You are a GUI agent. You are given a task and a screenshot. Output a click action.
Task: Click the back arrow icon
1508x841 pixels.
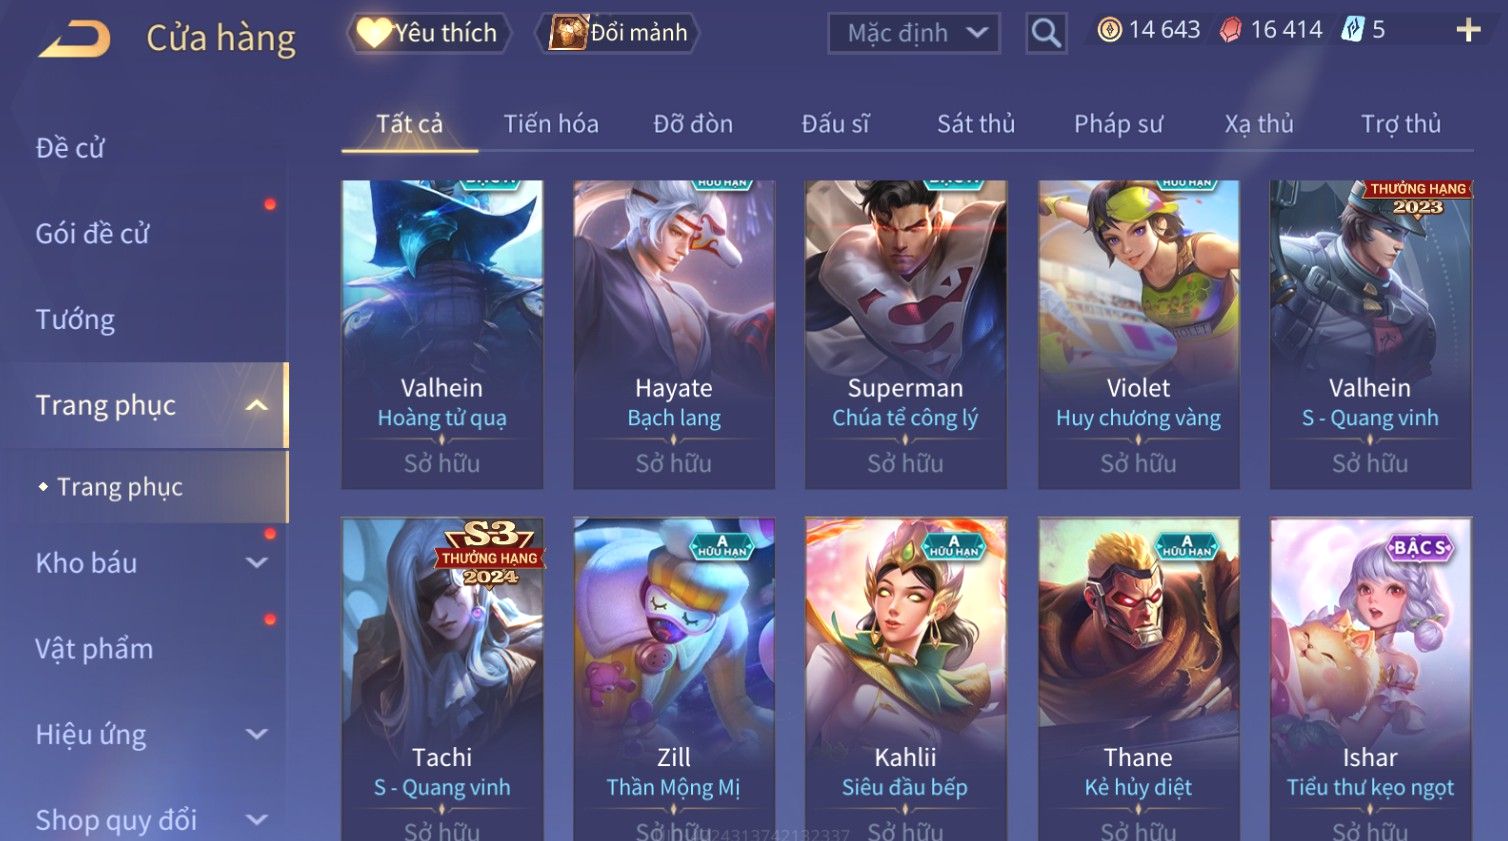pos(74,39)
